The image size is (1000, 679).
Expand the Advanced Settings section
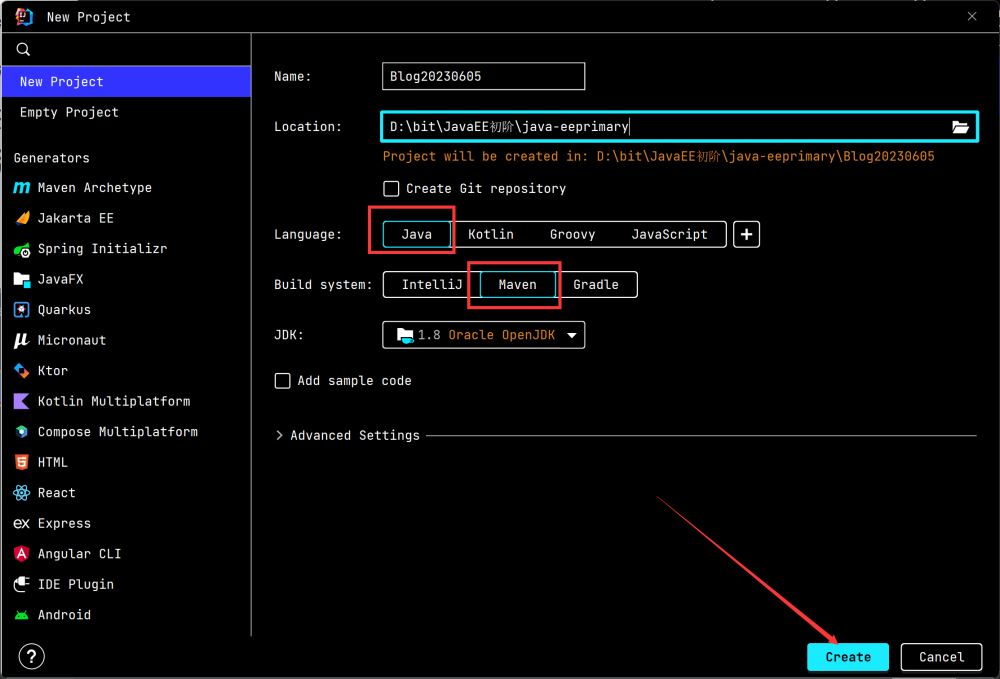pyautogui.click(x=347, y=436)
